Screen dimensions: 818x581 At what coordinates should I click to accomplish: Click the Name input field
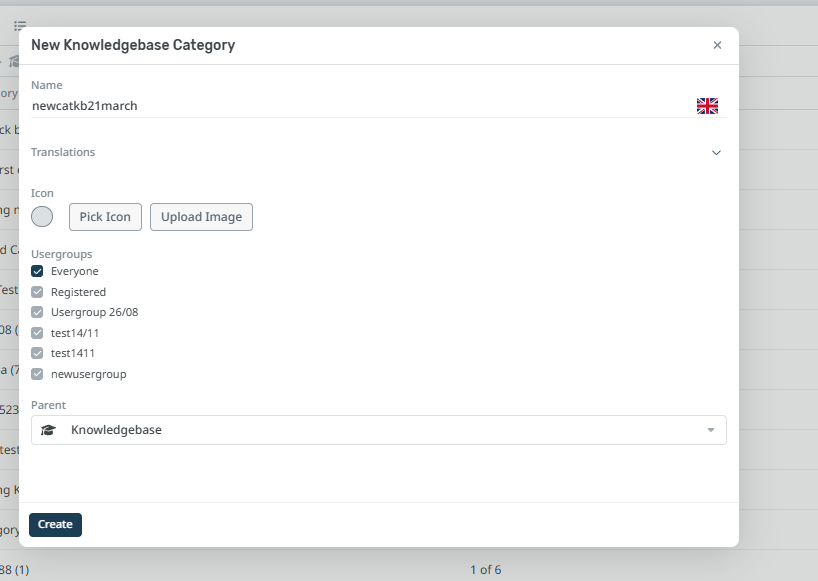click(x=360, y=106)
